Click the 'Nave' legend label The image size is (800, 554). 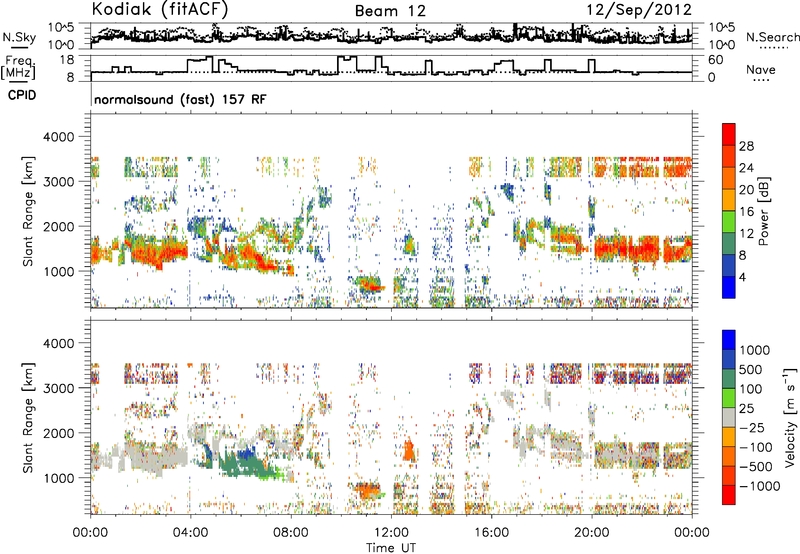[x=761, y=69]
